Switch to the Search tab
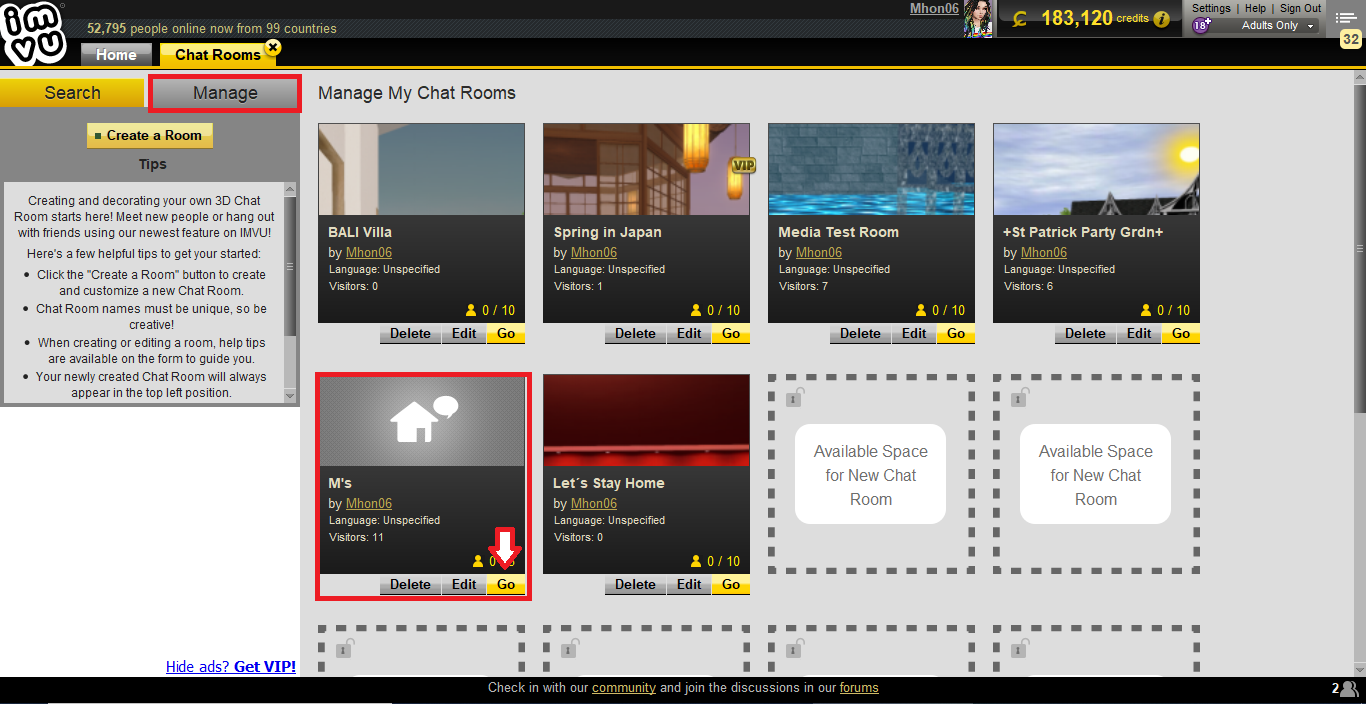This screenshot has height=704, width=1366. click(x=72, y=93)
